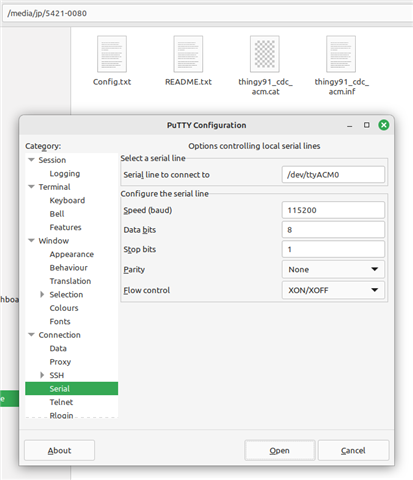
Task: Collapse the Terminal category arrow
Action: (x=31, y=187)
